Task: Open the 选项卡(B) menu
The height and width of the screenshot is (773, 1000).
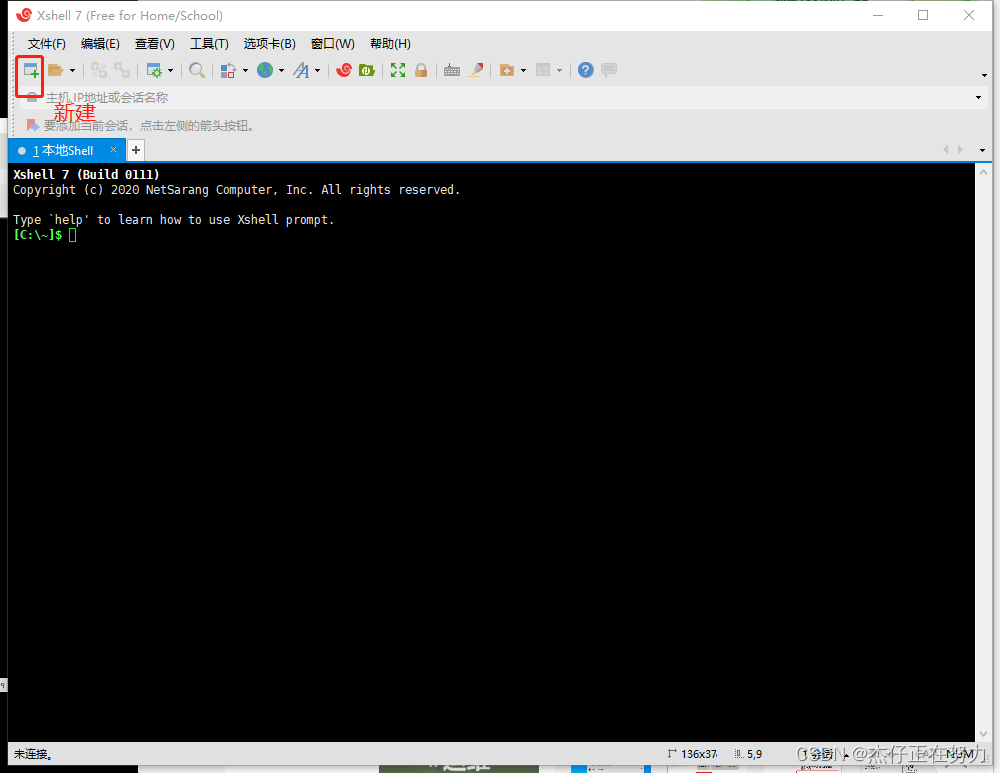Action: tap(269, 43)
